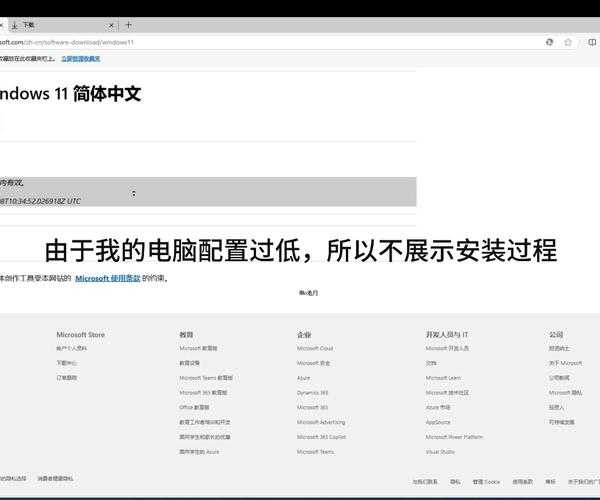The height and width of the screenshot is (500, 600).
Task: Open Microsoft Power Platform link
Action: [454, 436]
